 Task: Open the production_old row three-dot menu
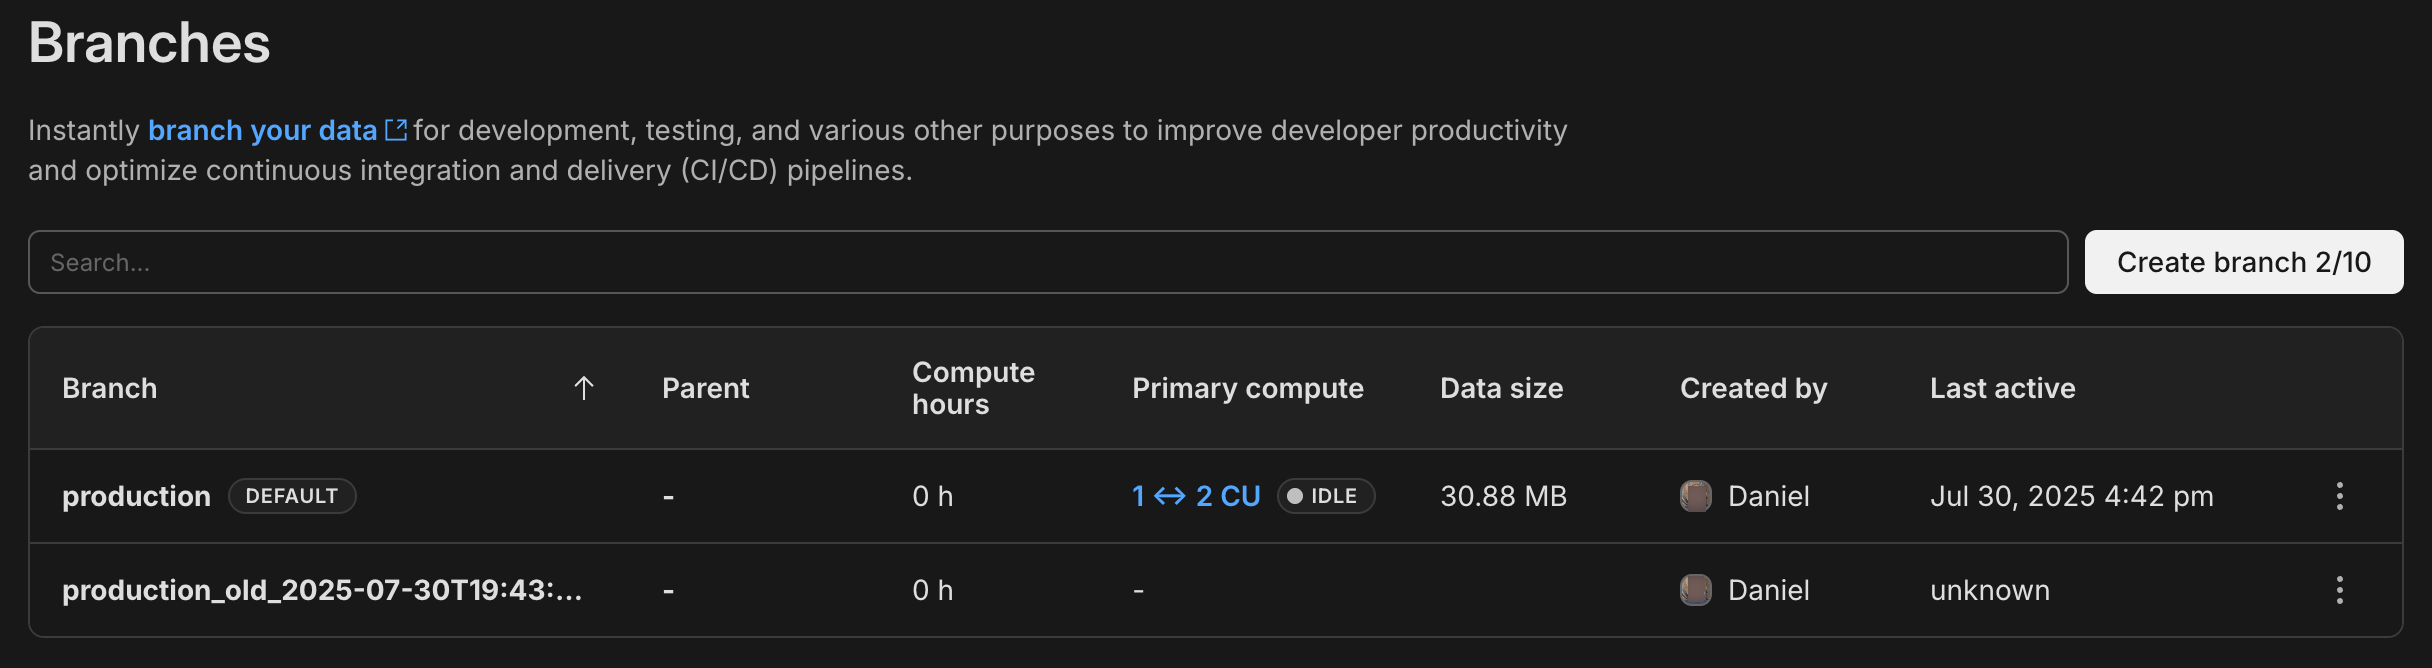(2339, 590)
